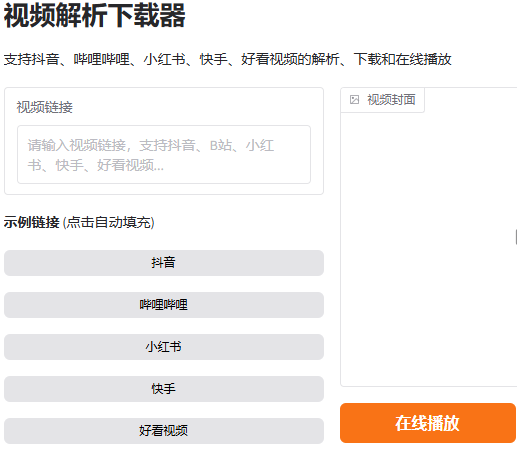The image size is (517, 455).
Task: Click the image icon beside 视频封面
Action: pos(354,100)
